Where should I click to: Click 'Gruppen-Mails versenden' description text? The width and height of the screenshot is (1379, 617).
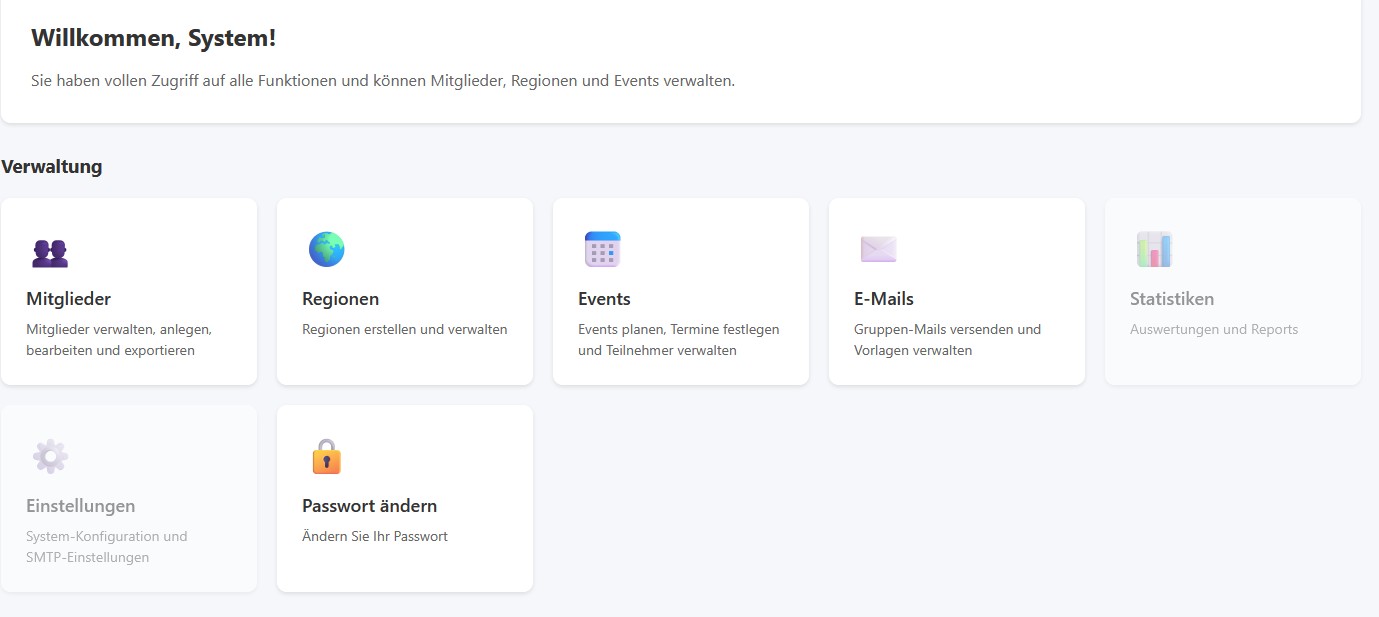pos(947,329)
